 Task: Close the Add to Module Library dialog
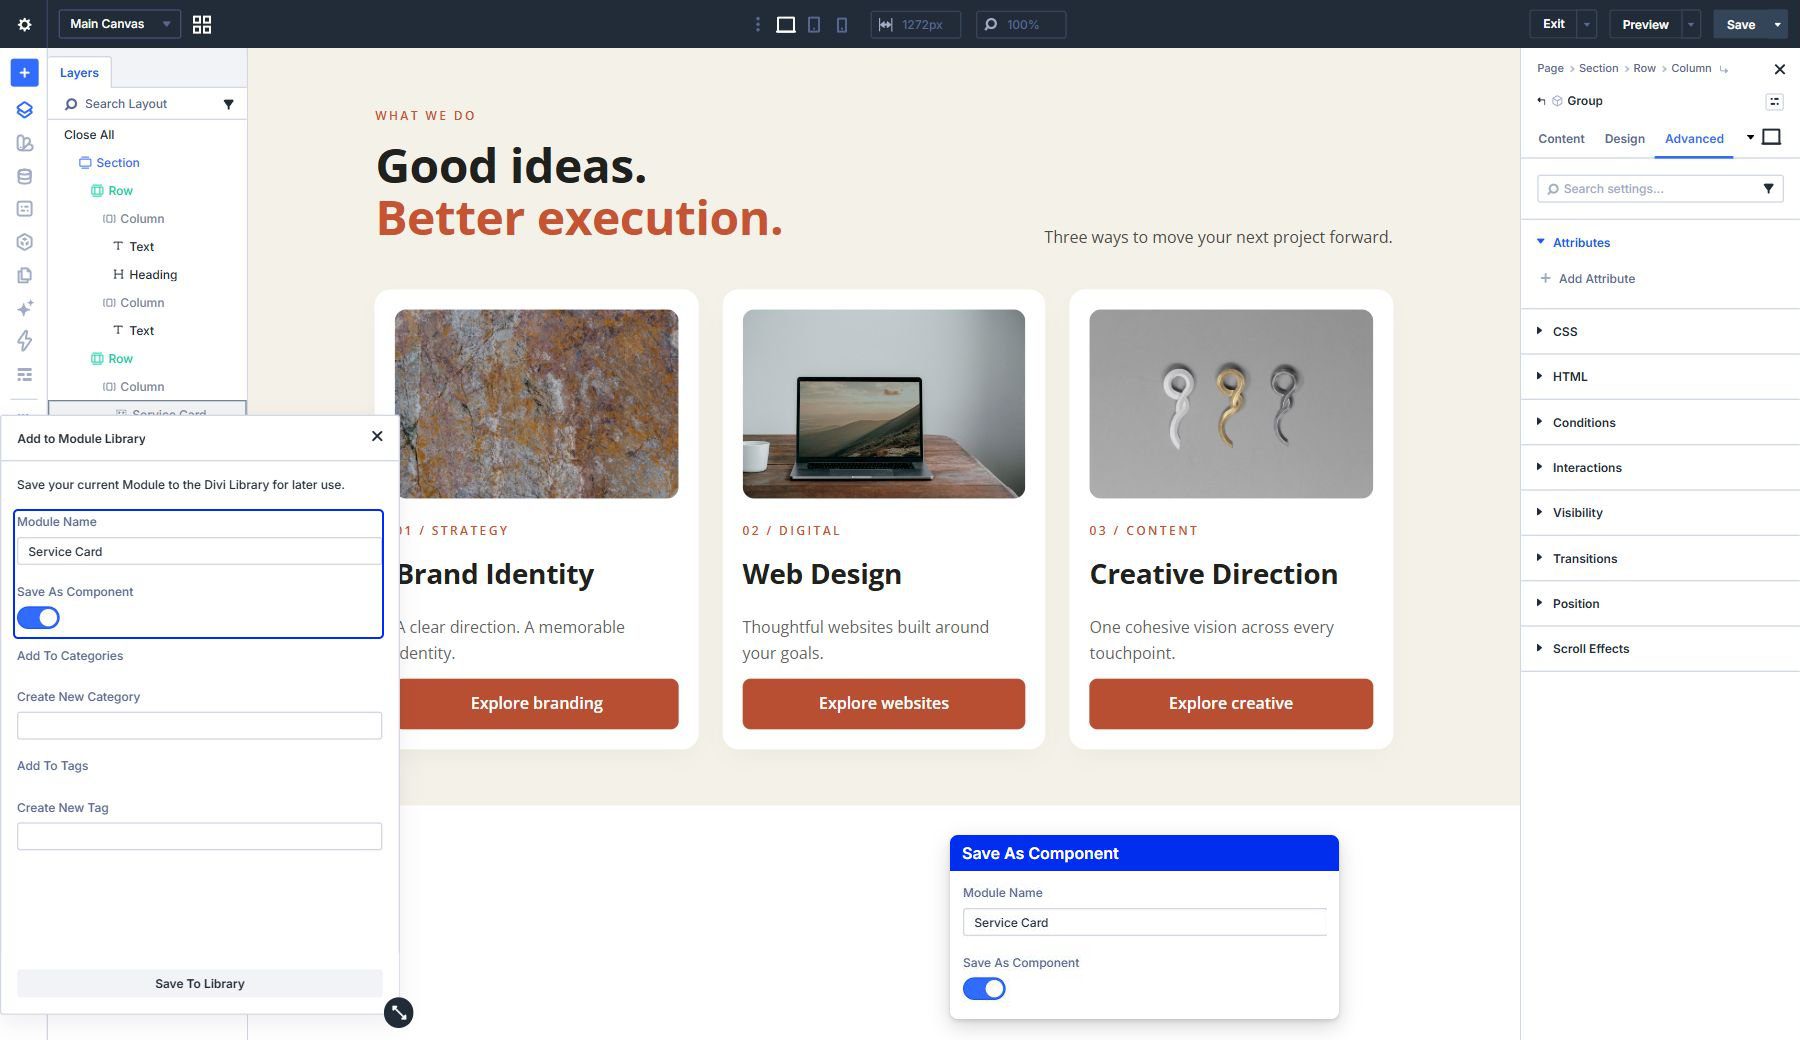point(377,436)
